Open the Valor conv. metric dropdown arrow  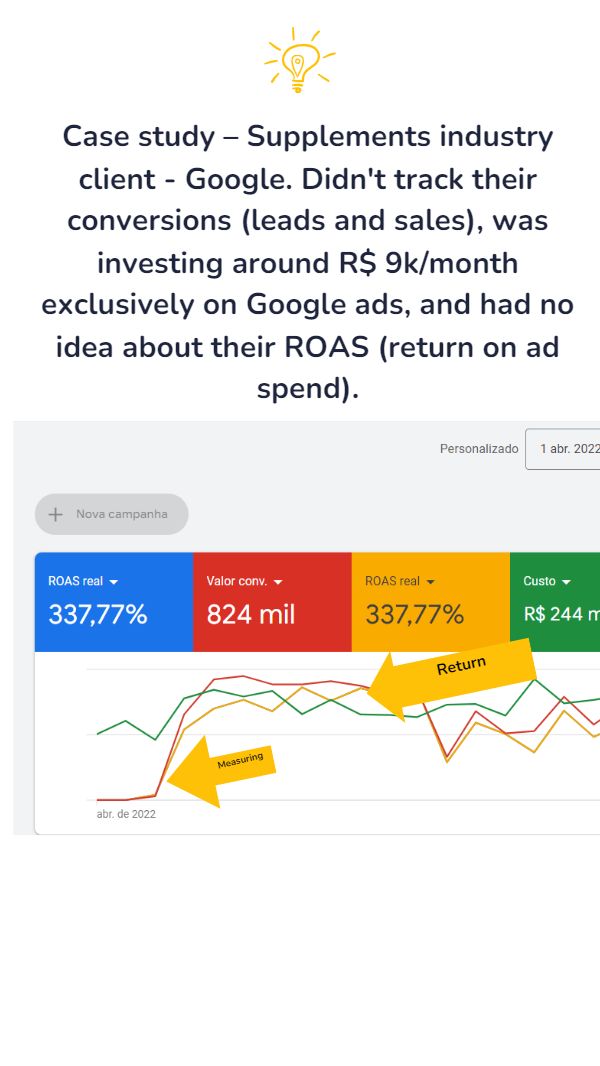pos(277,582)
